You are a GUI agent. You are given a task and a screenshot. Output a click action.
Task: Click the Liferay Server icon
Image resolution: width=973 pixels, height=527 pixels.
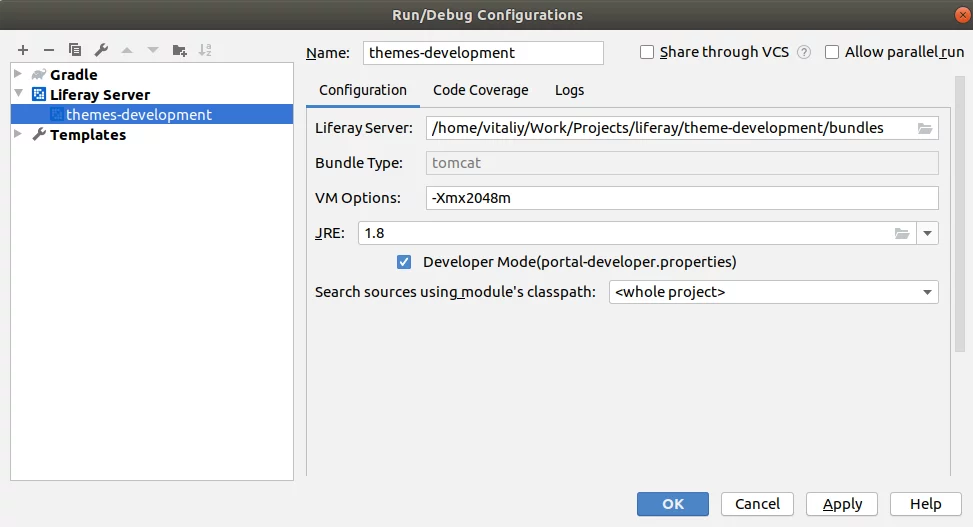click(39, 94)
